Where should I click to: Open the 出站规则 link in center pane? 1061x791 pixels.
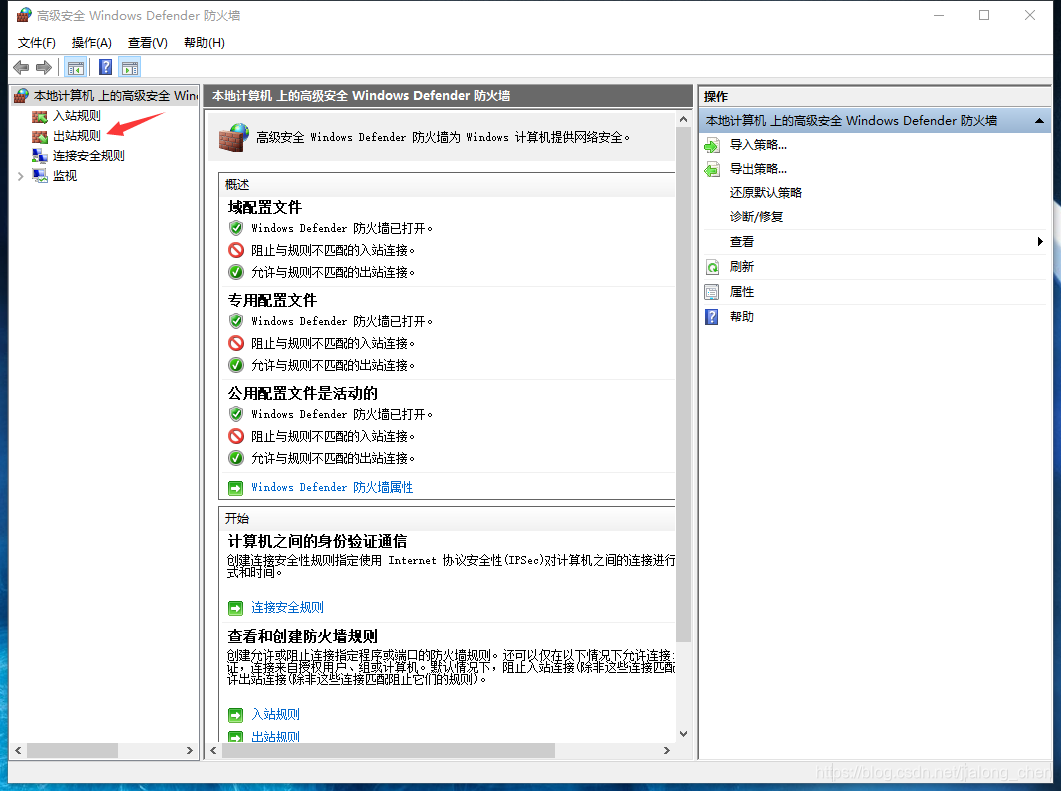coord(275,737)
